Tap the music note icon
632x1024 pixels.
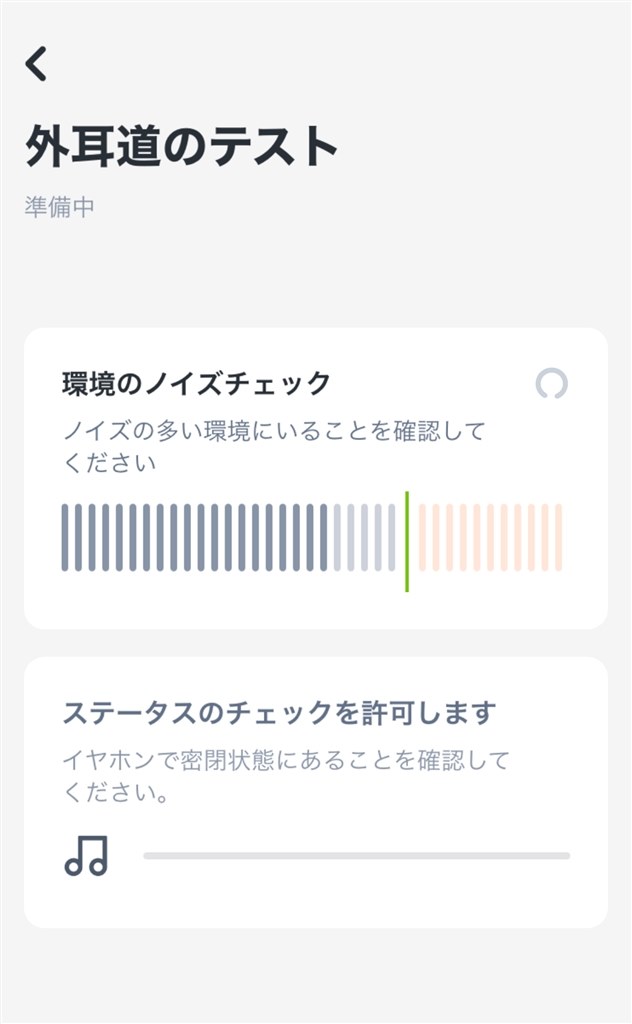(x=86, y=856)
